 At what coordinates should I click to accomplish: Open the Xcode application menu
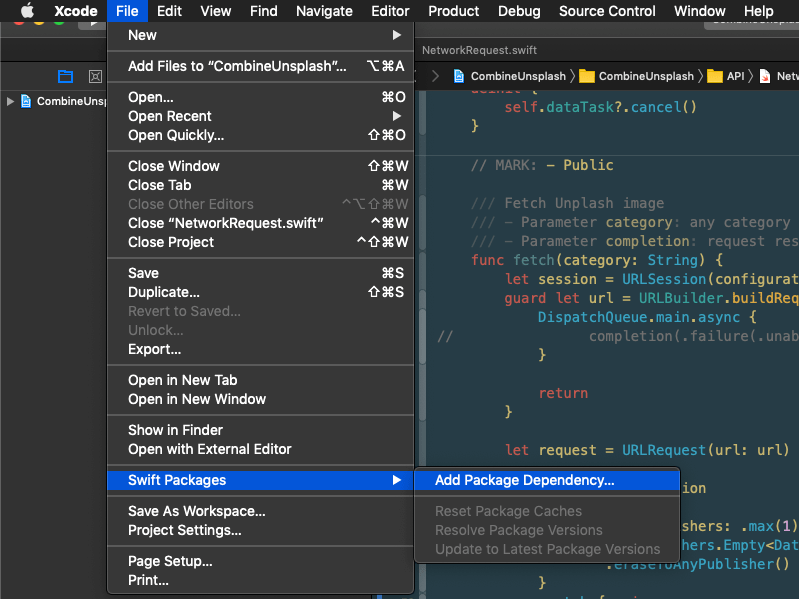coord(76,11)
